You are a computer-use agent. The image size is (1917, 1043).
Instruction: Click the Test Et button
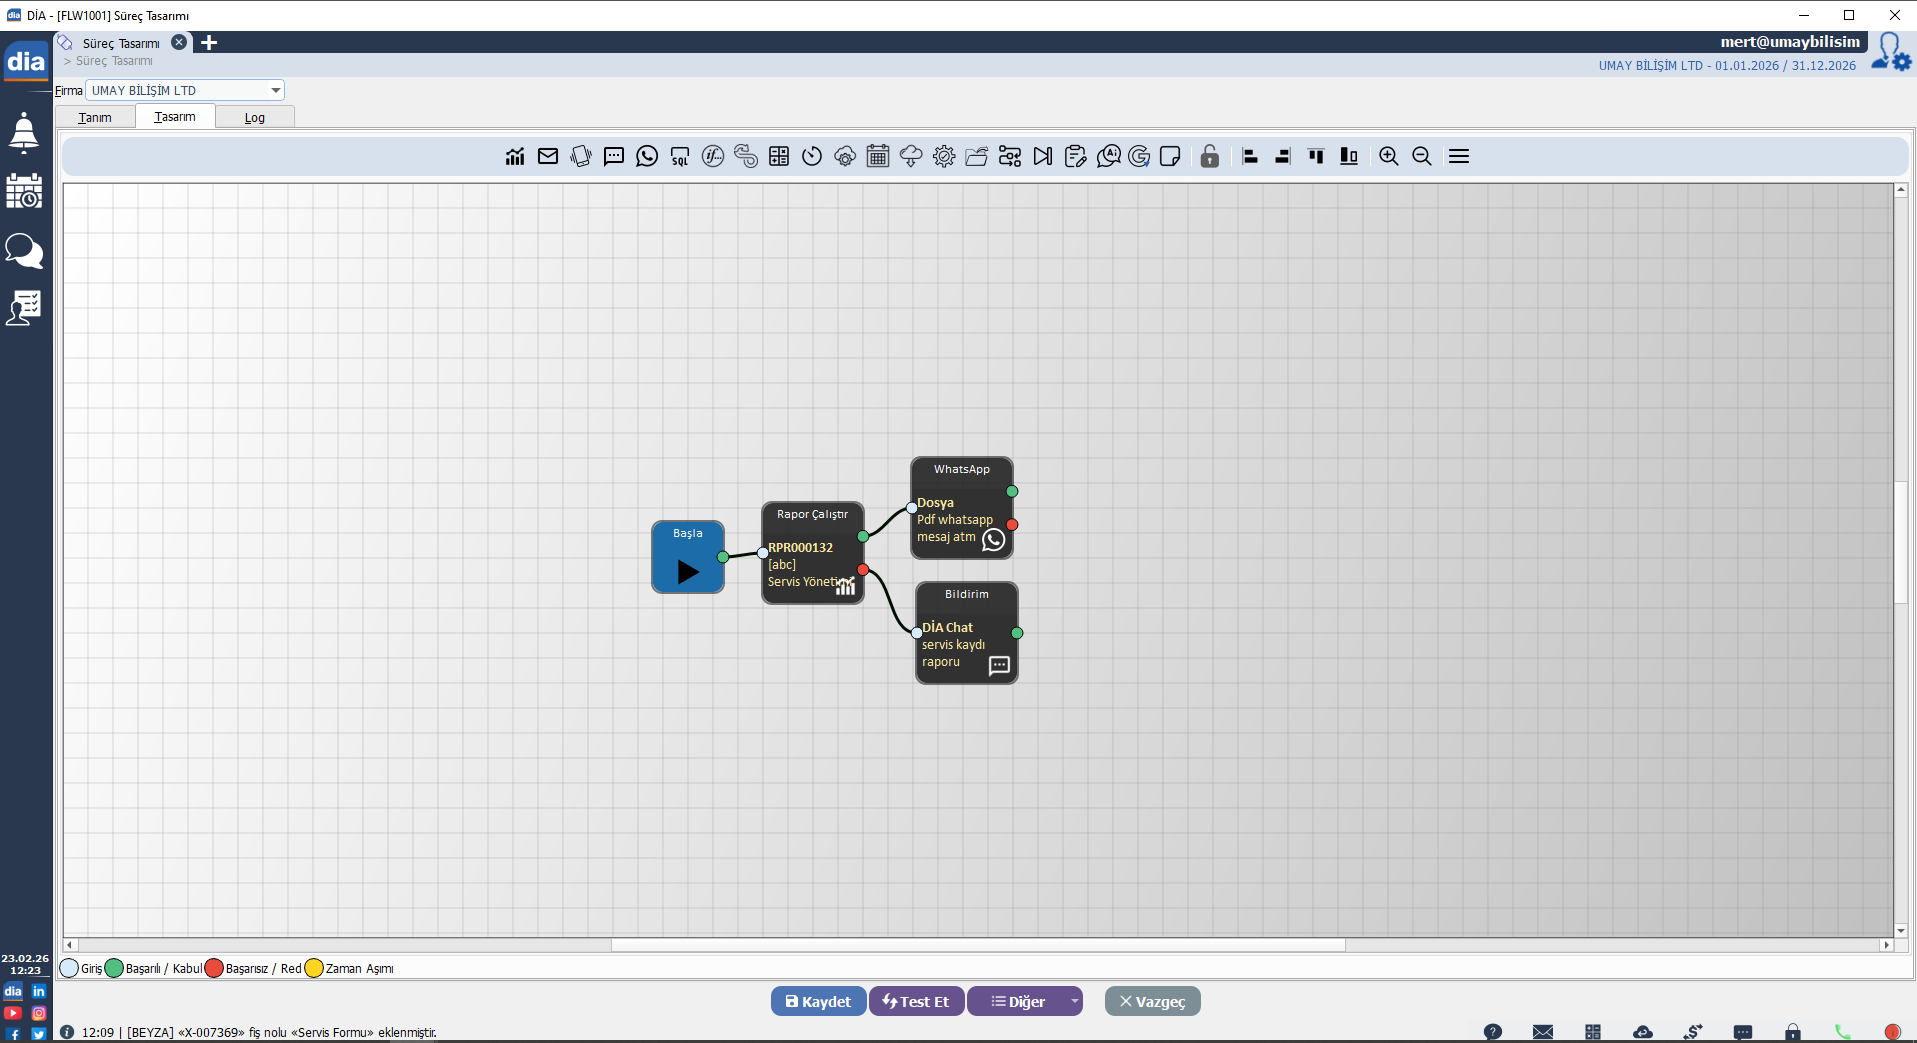[916, 1001]
